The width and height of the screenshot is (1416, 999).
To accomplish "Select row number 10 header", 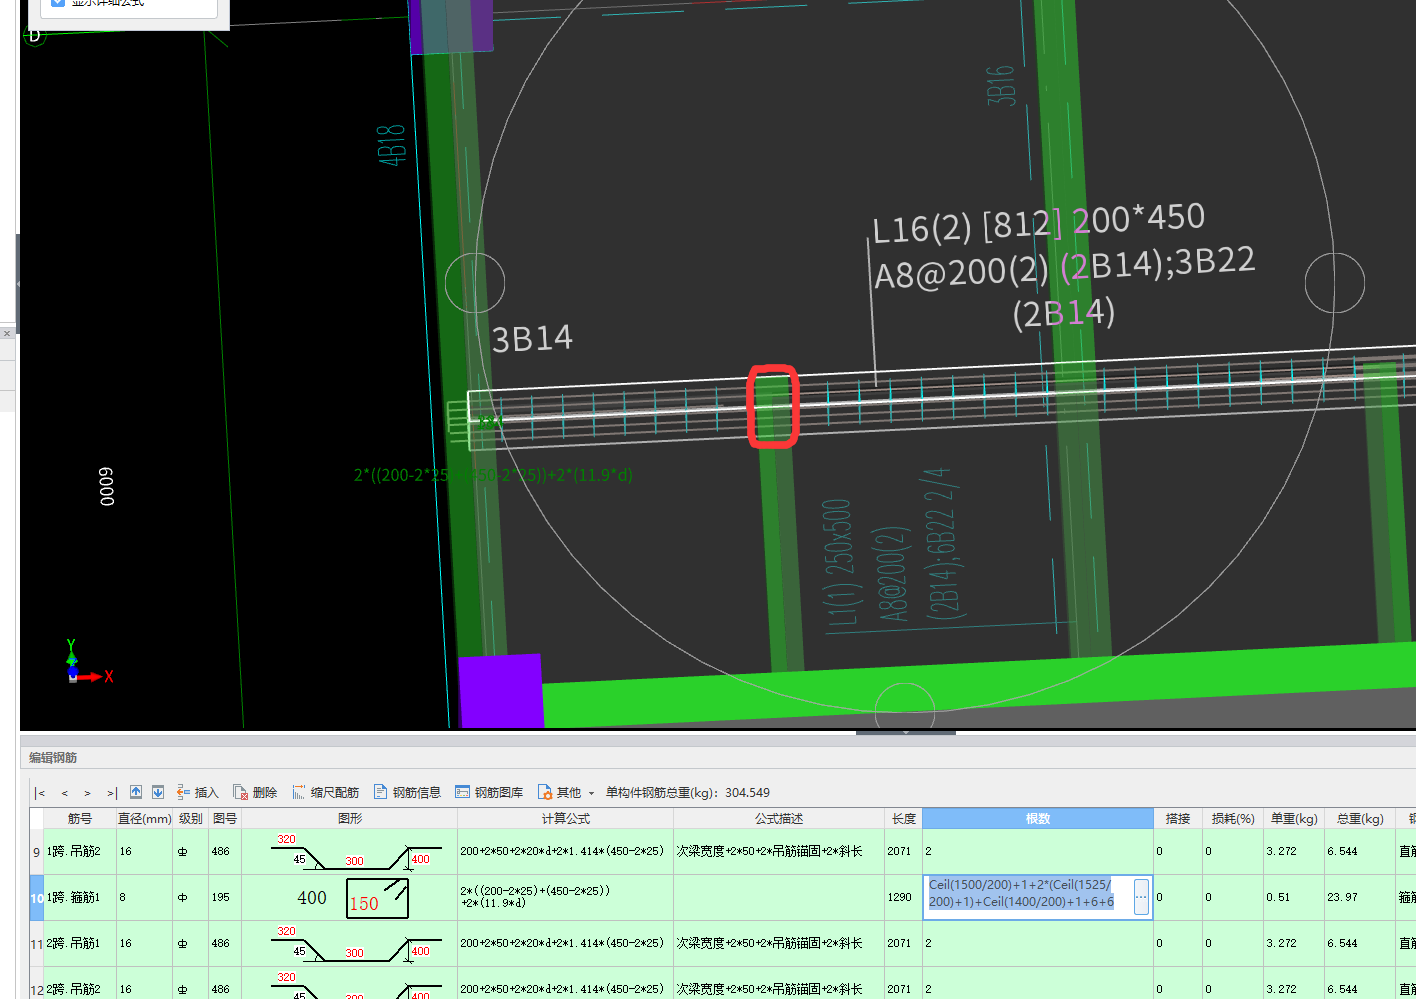I will pyautogui.click(x=37, y=898).
